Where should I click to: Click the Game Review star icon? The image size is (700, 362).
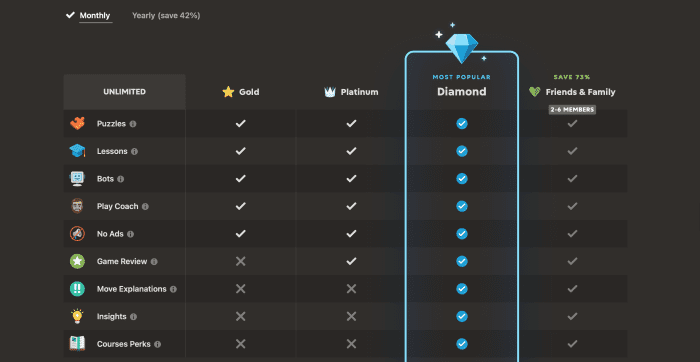coord(77,261)
